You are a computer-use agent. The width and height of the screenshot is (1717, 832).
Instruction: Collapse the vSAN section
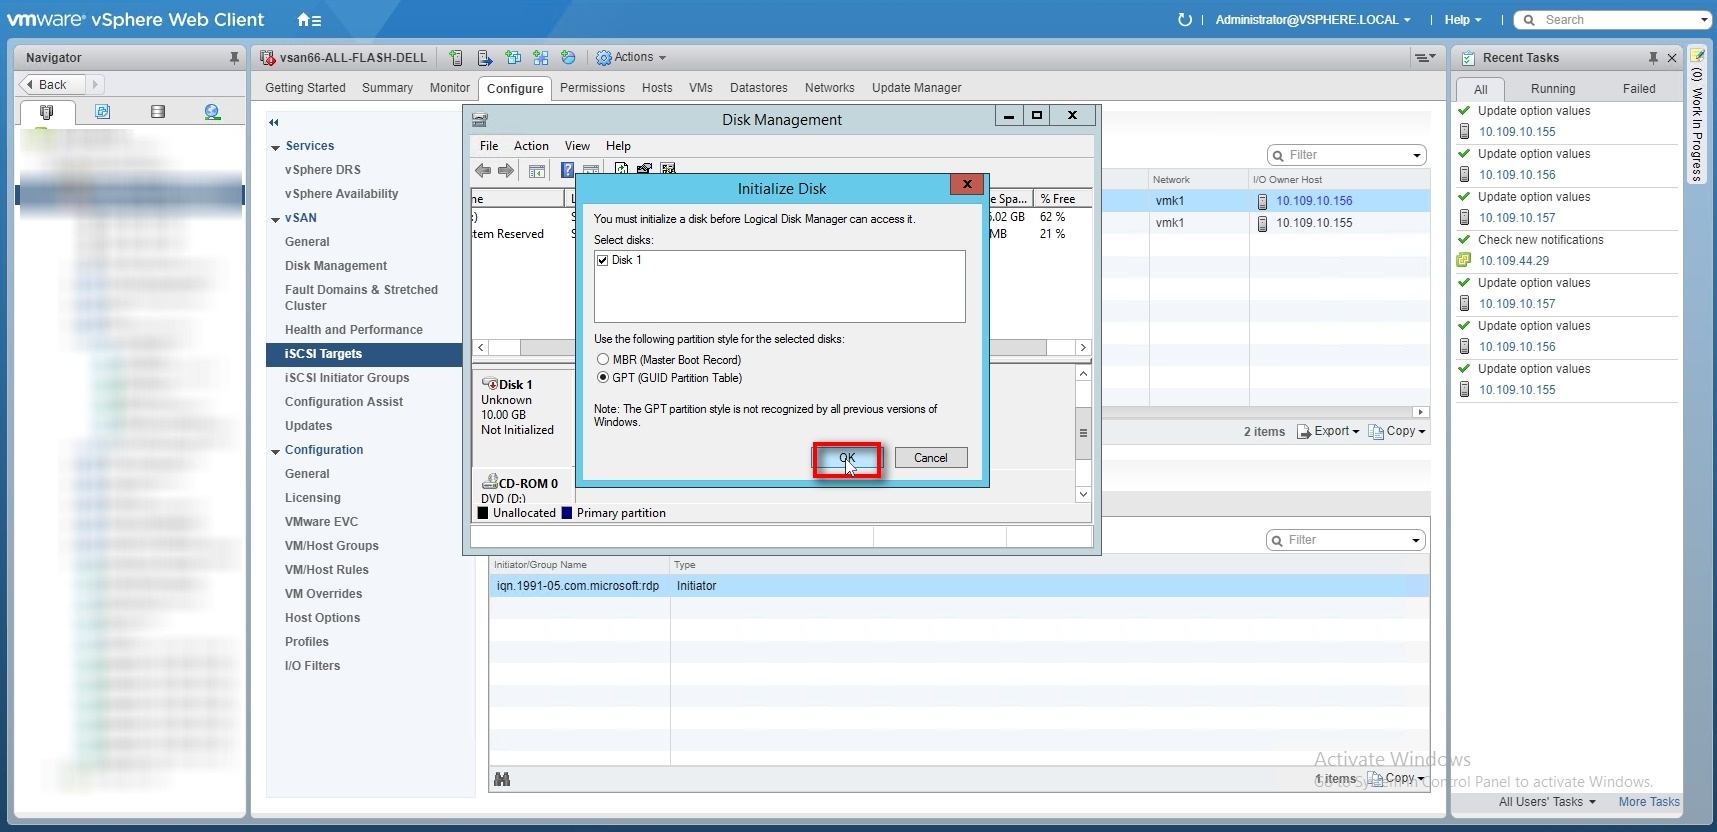coord(275,219)
